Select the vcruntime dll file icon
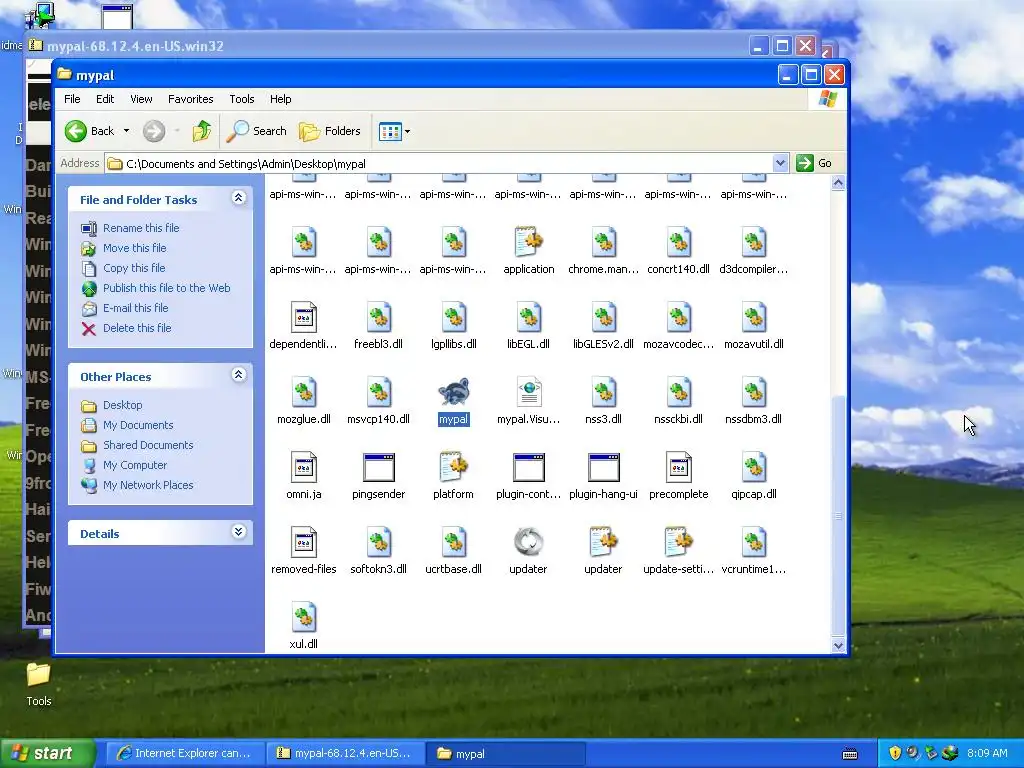This screenshot has width=1024, height=768. point(754,542)
